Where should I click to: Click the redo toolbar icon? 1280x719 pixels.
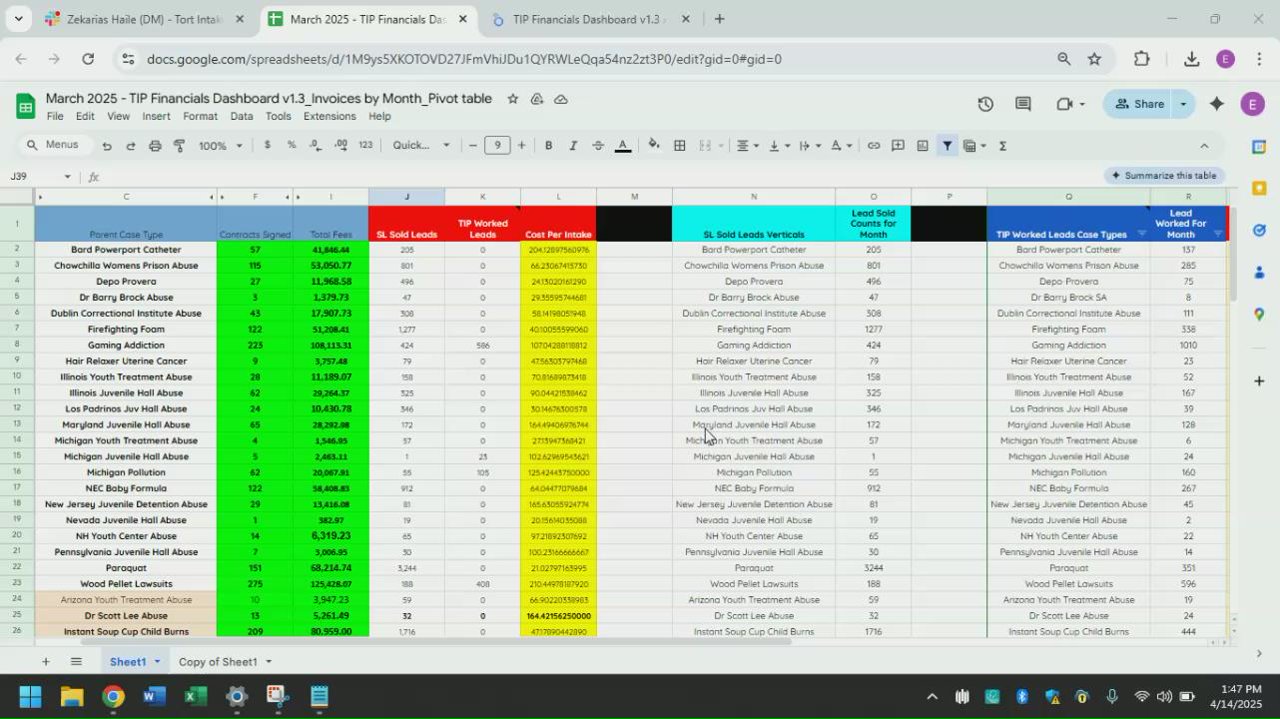(130, 146)
